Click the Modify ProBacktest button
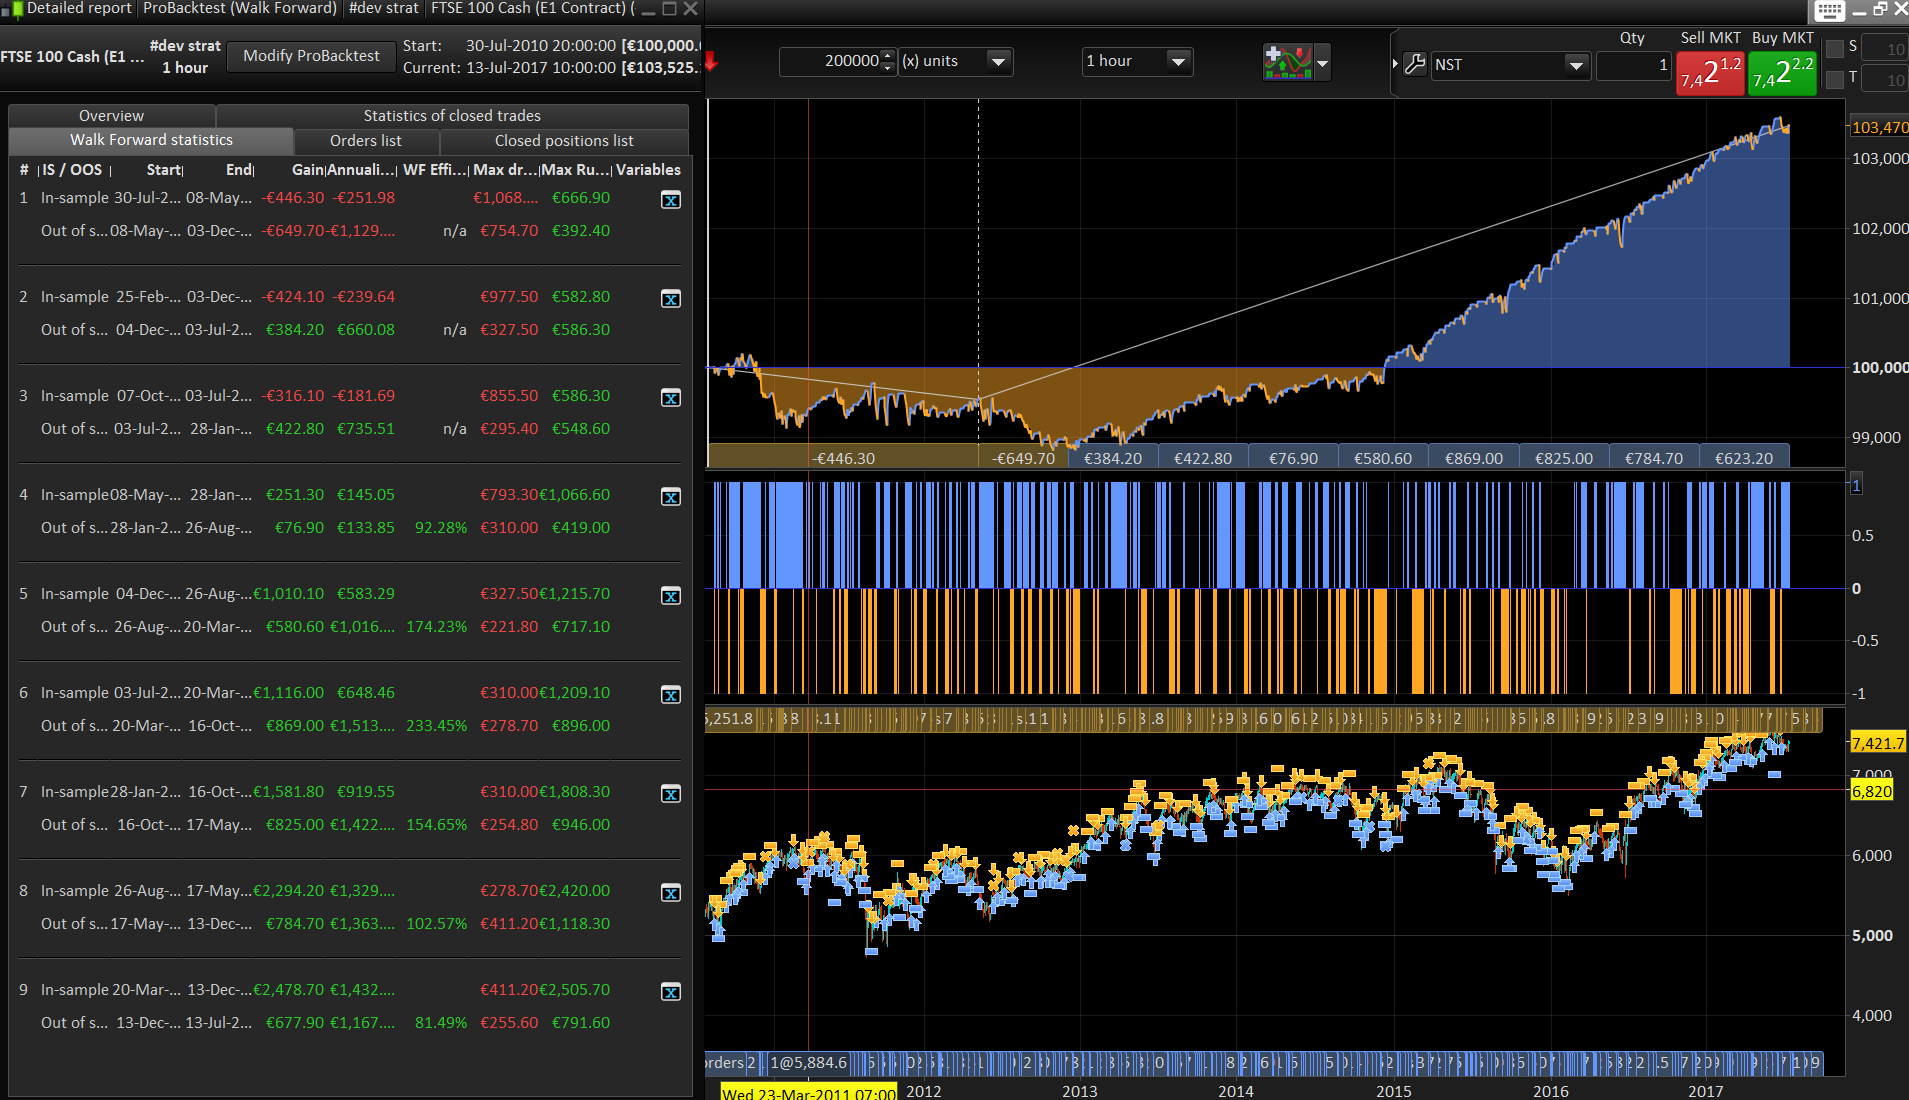 pyautogui.click(x=311, y=56)
